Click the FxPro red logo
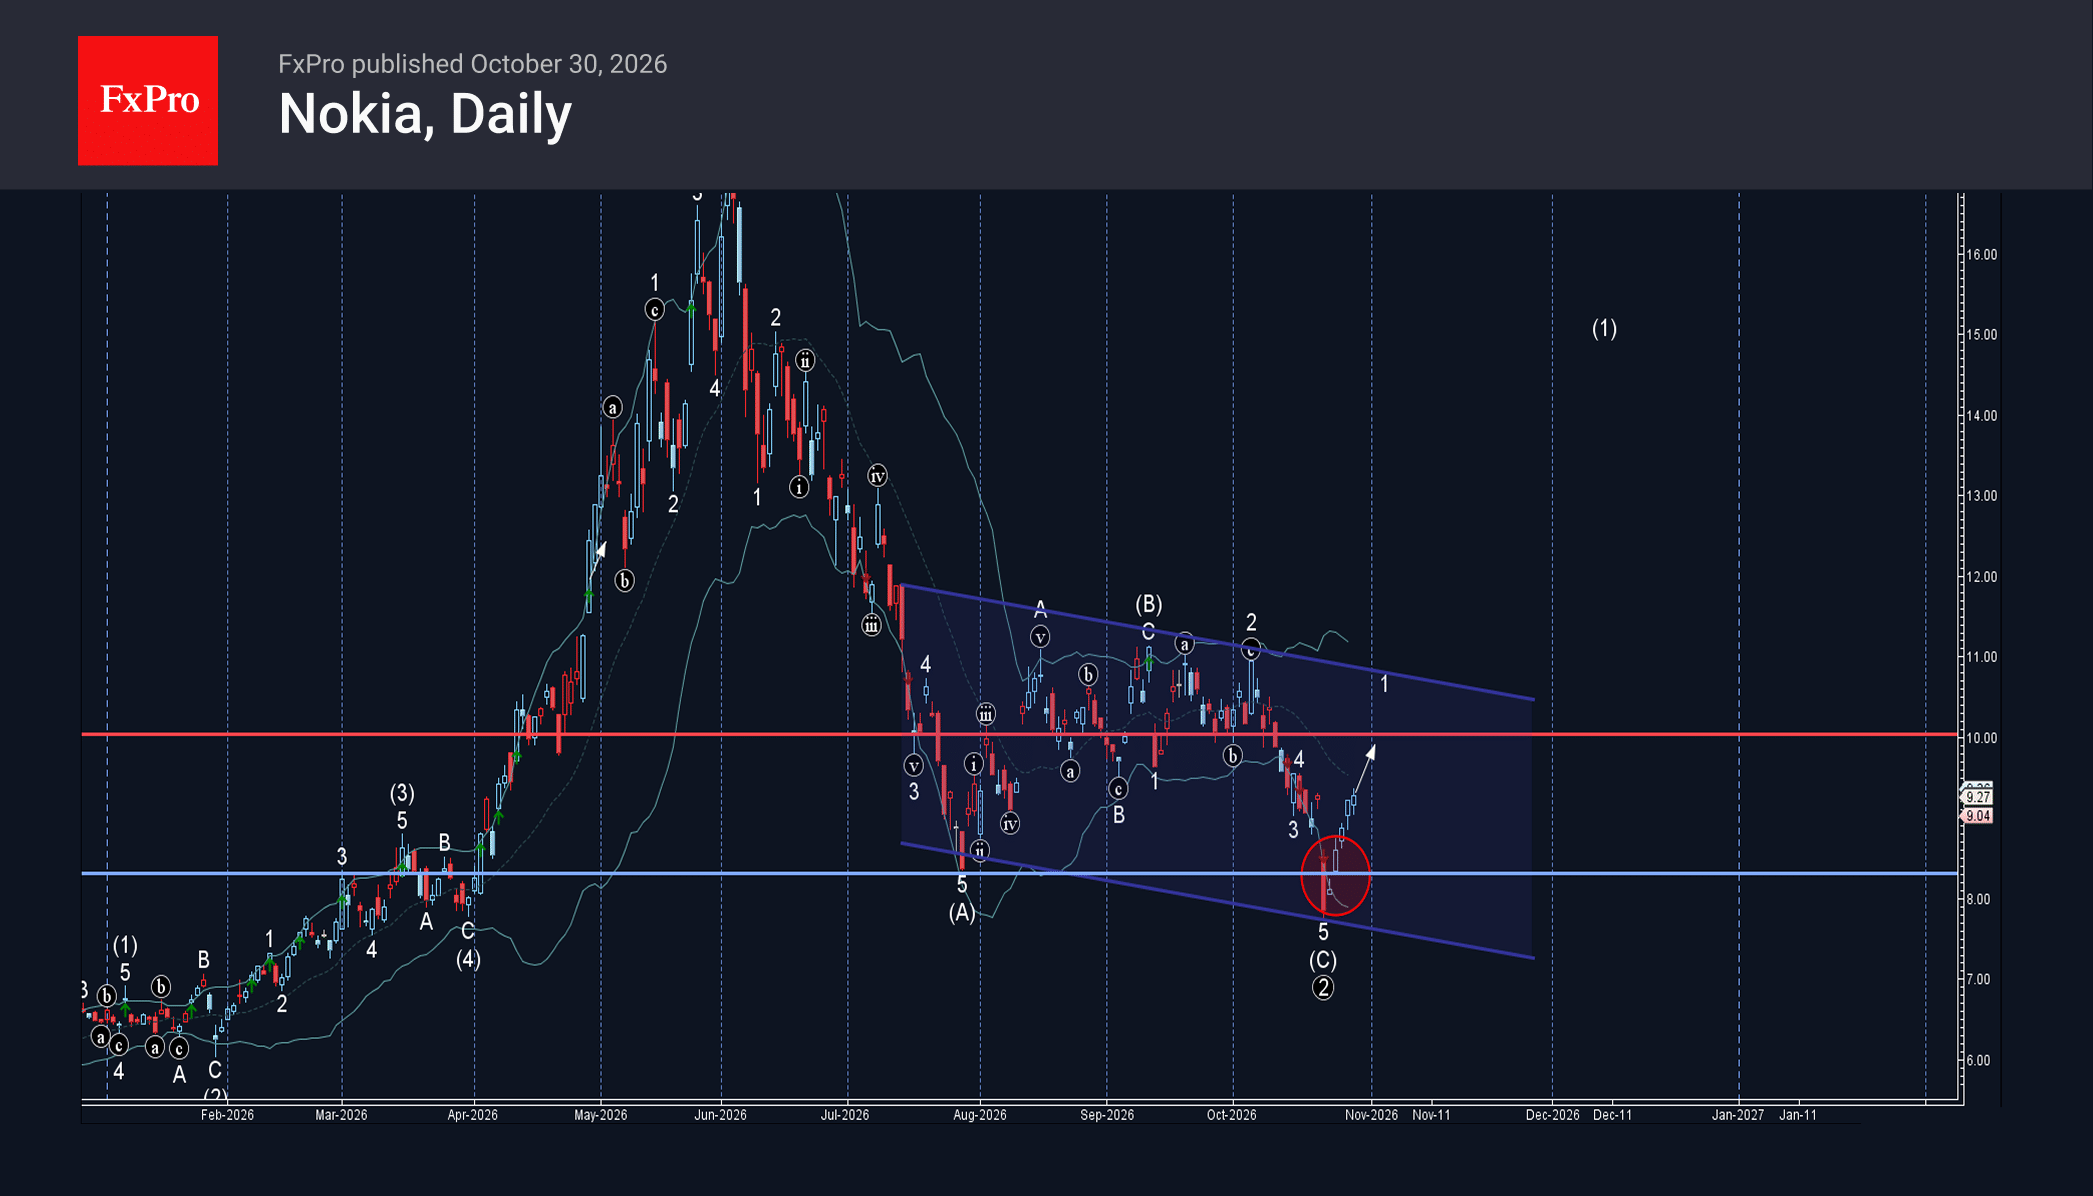 point(148,101)
